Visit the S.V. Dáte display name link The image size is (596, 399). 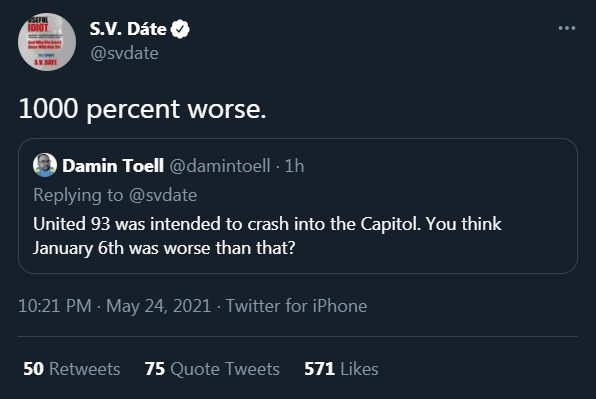point(128,29)
